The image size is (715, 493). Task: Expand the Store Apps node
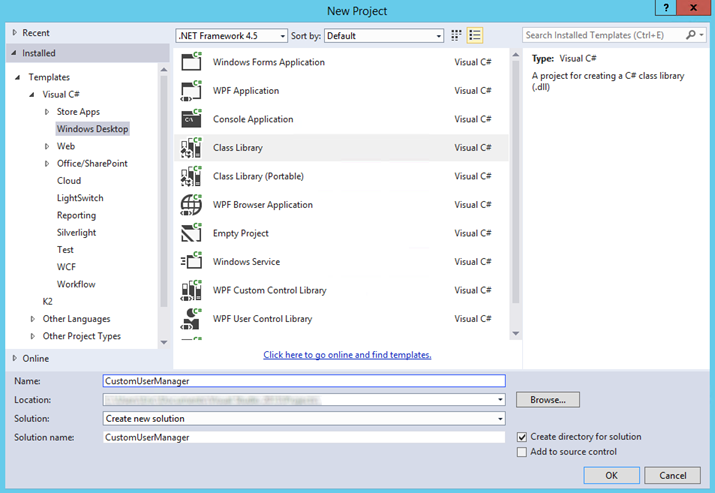click(47, 112)
